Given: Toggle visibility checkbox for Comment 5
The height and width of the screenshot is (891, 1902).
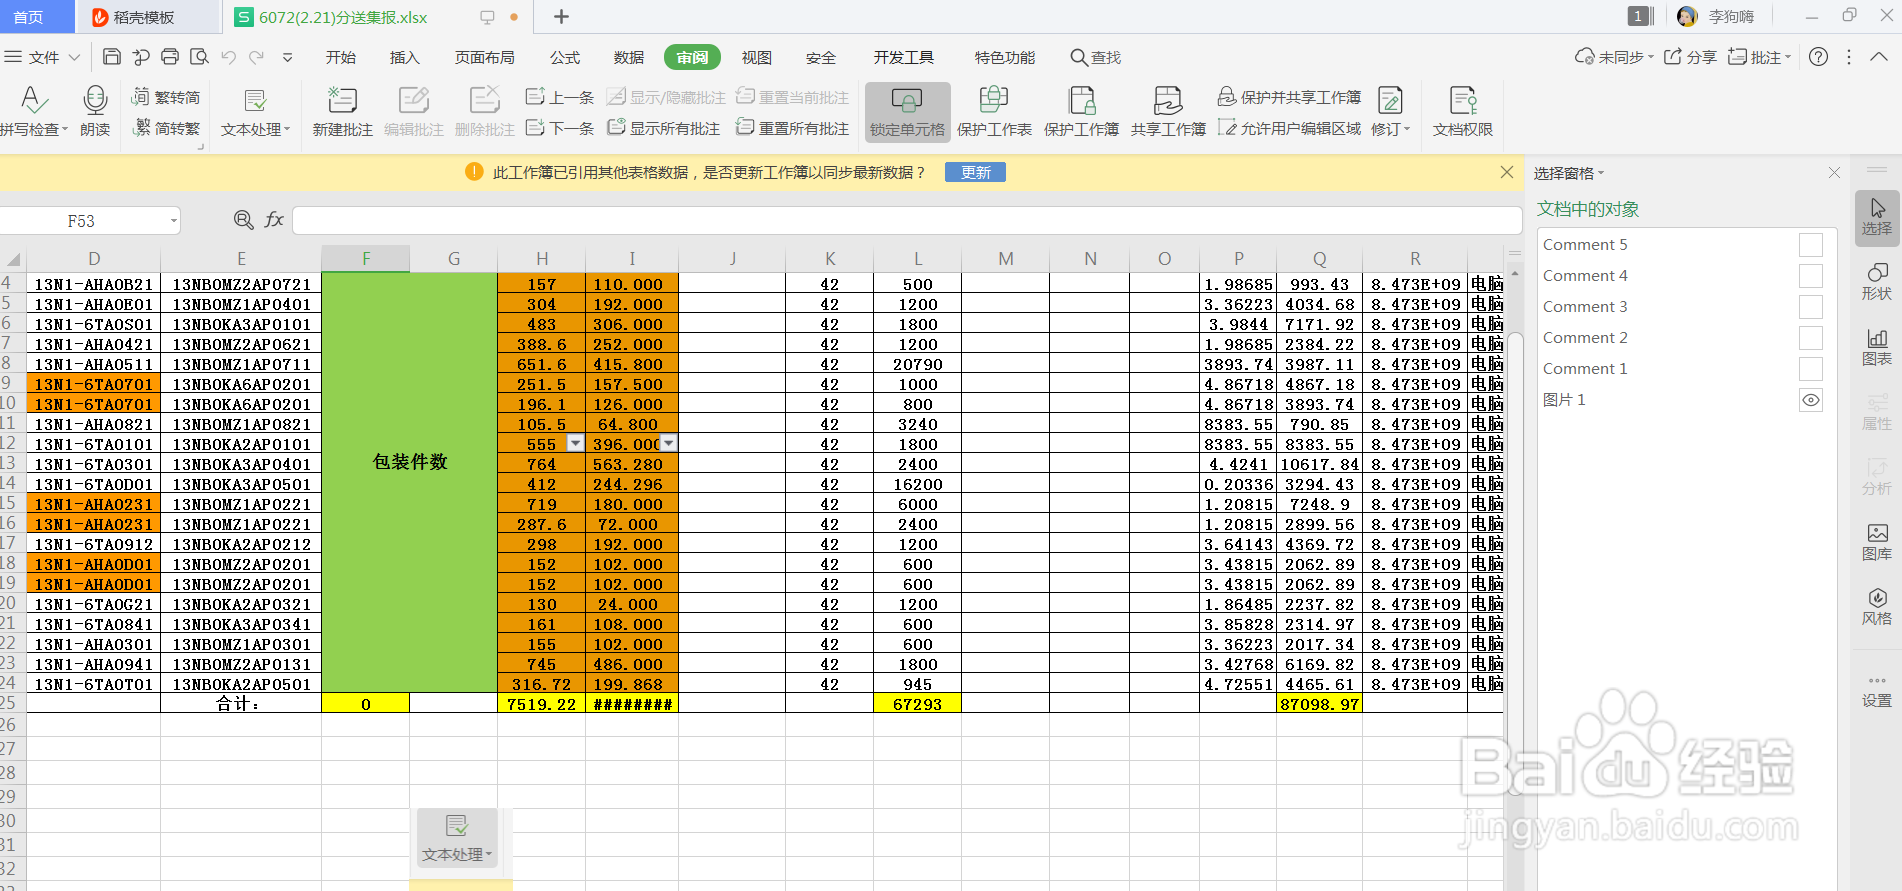Looking at the screenshot, I should [1811, 245].
